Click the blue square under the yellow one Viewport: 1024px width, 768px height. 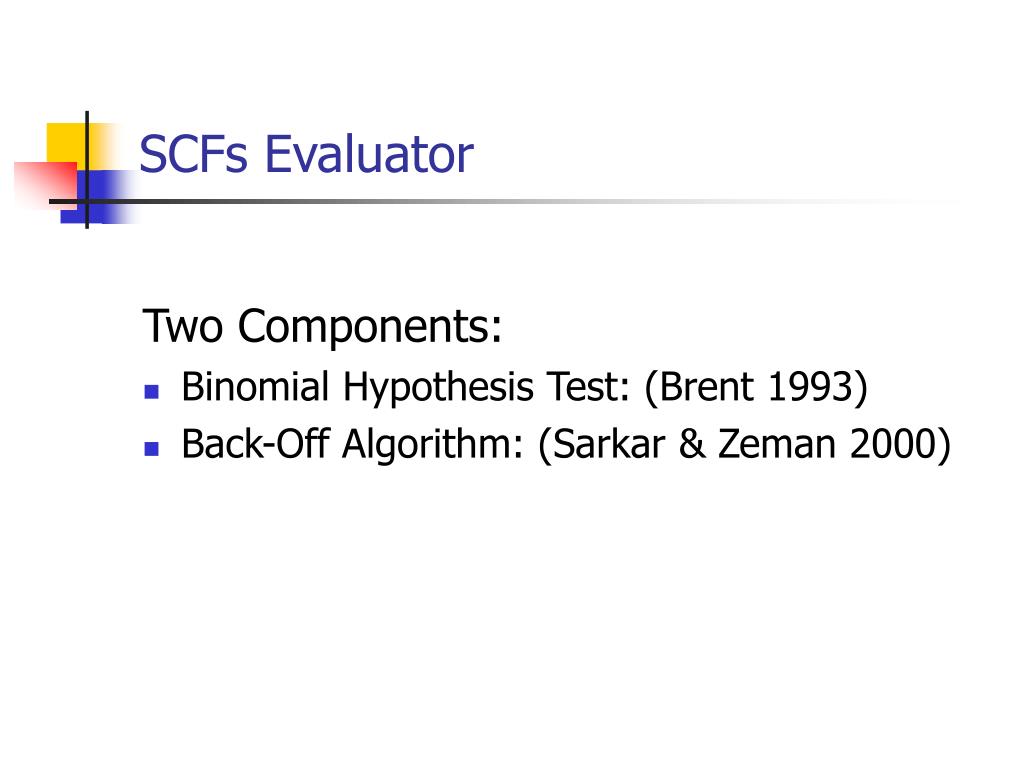[98, 197]
